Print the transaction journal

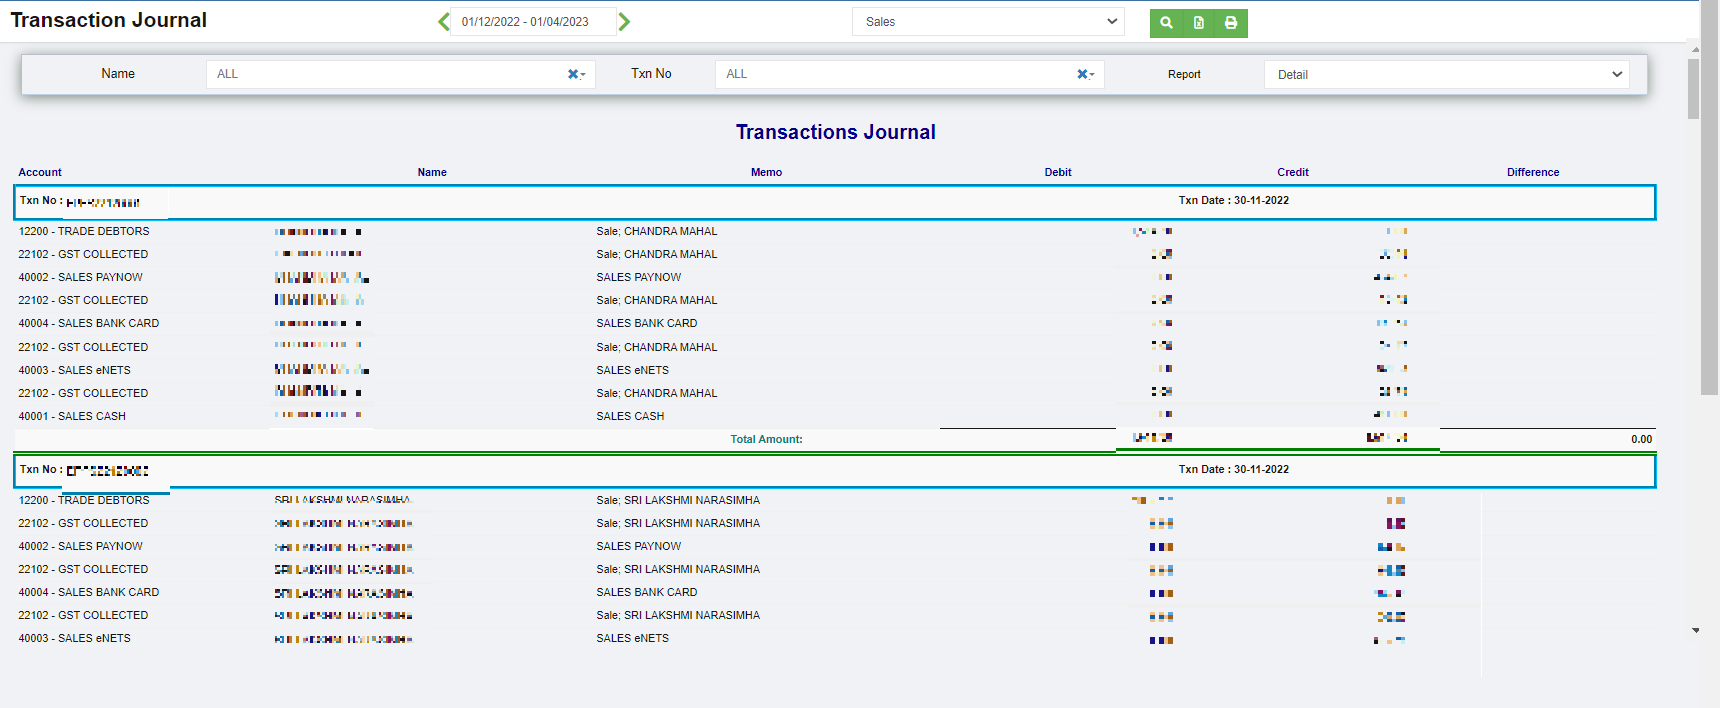tap(1231, 23)
